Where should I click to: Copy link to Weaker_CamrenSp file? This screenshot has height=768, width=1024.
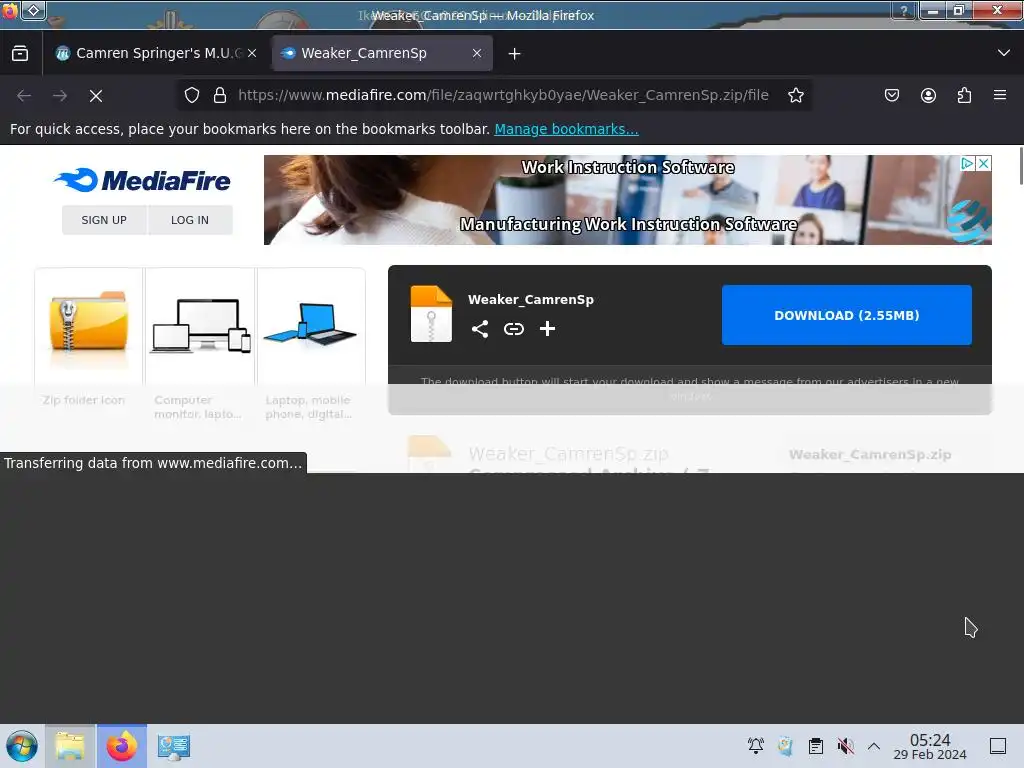514,328
